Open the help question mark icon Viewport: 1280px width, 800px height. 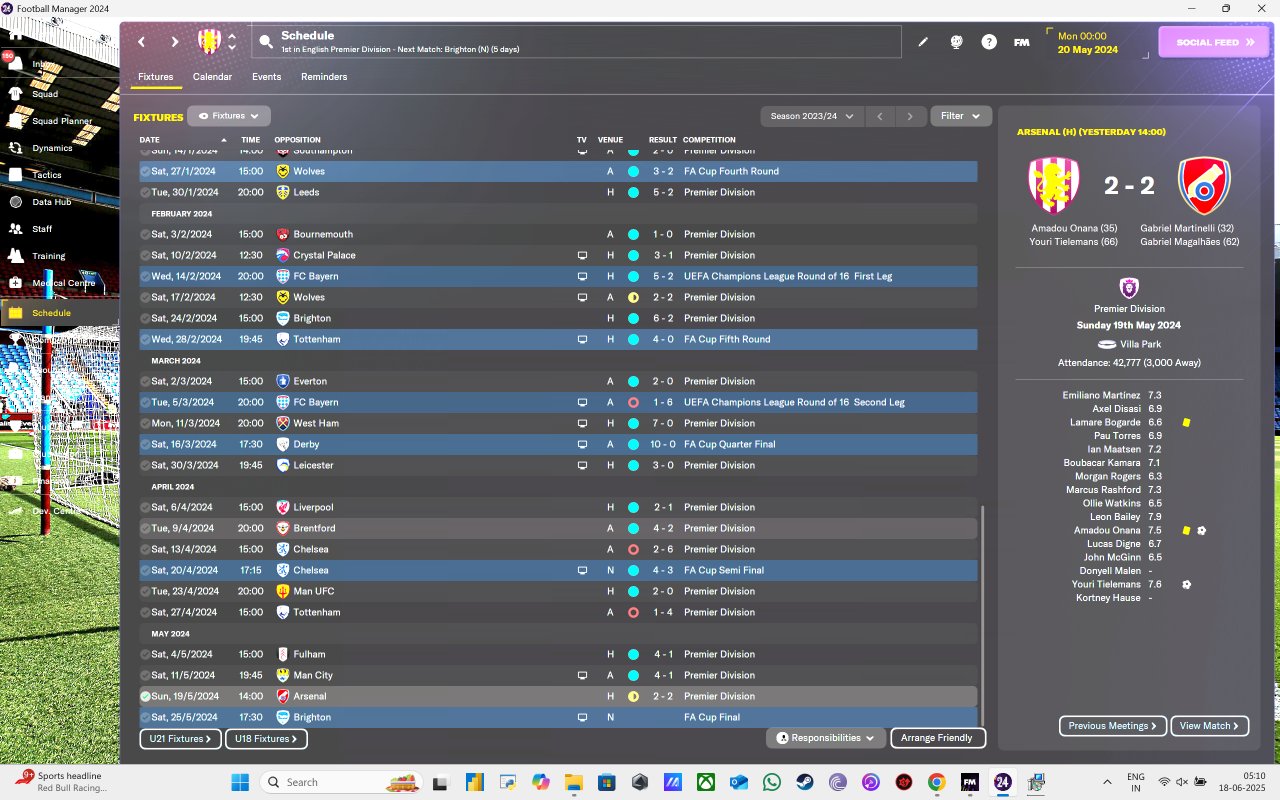tap(989, 42)
